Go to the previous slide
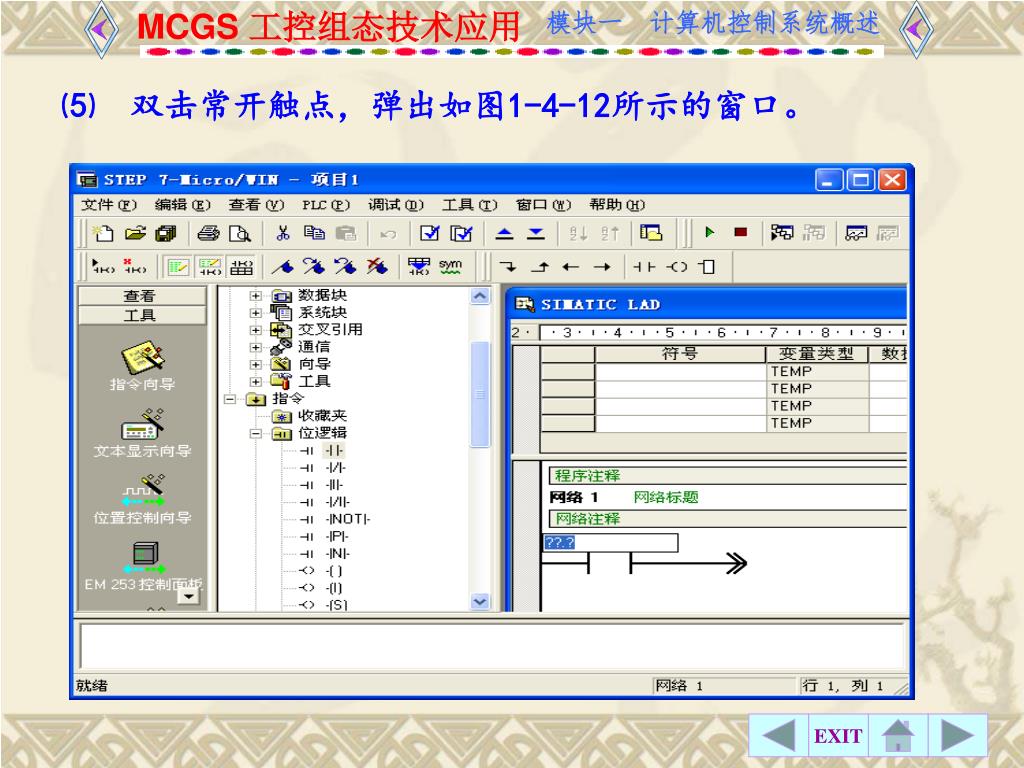The image size is (1024, 768). pos(778,736)
